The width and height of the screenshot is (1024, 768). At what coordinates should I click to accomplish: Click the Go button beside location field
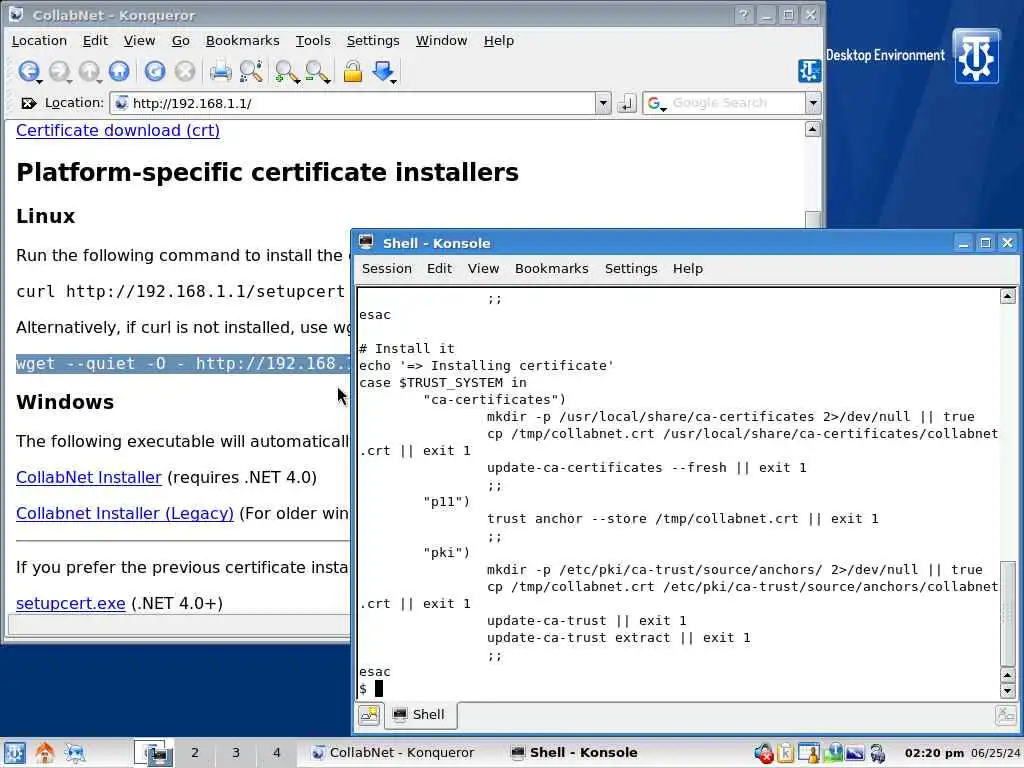(x=626, y=103)
